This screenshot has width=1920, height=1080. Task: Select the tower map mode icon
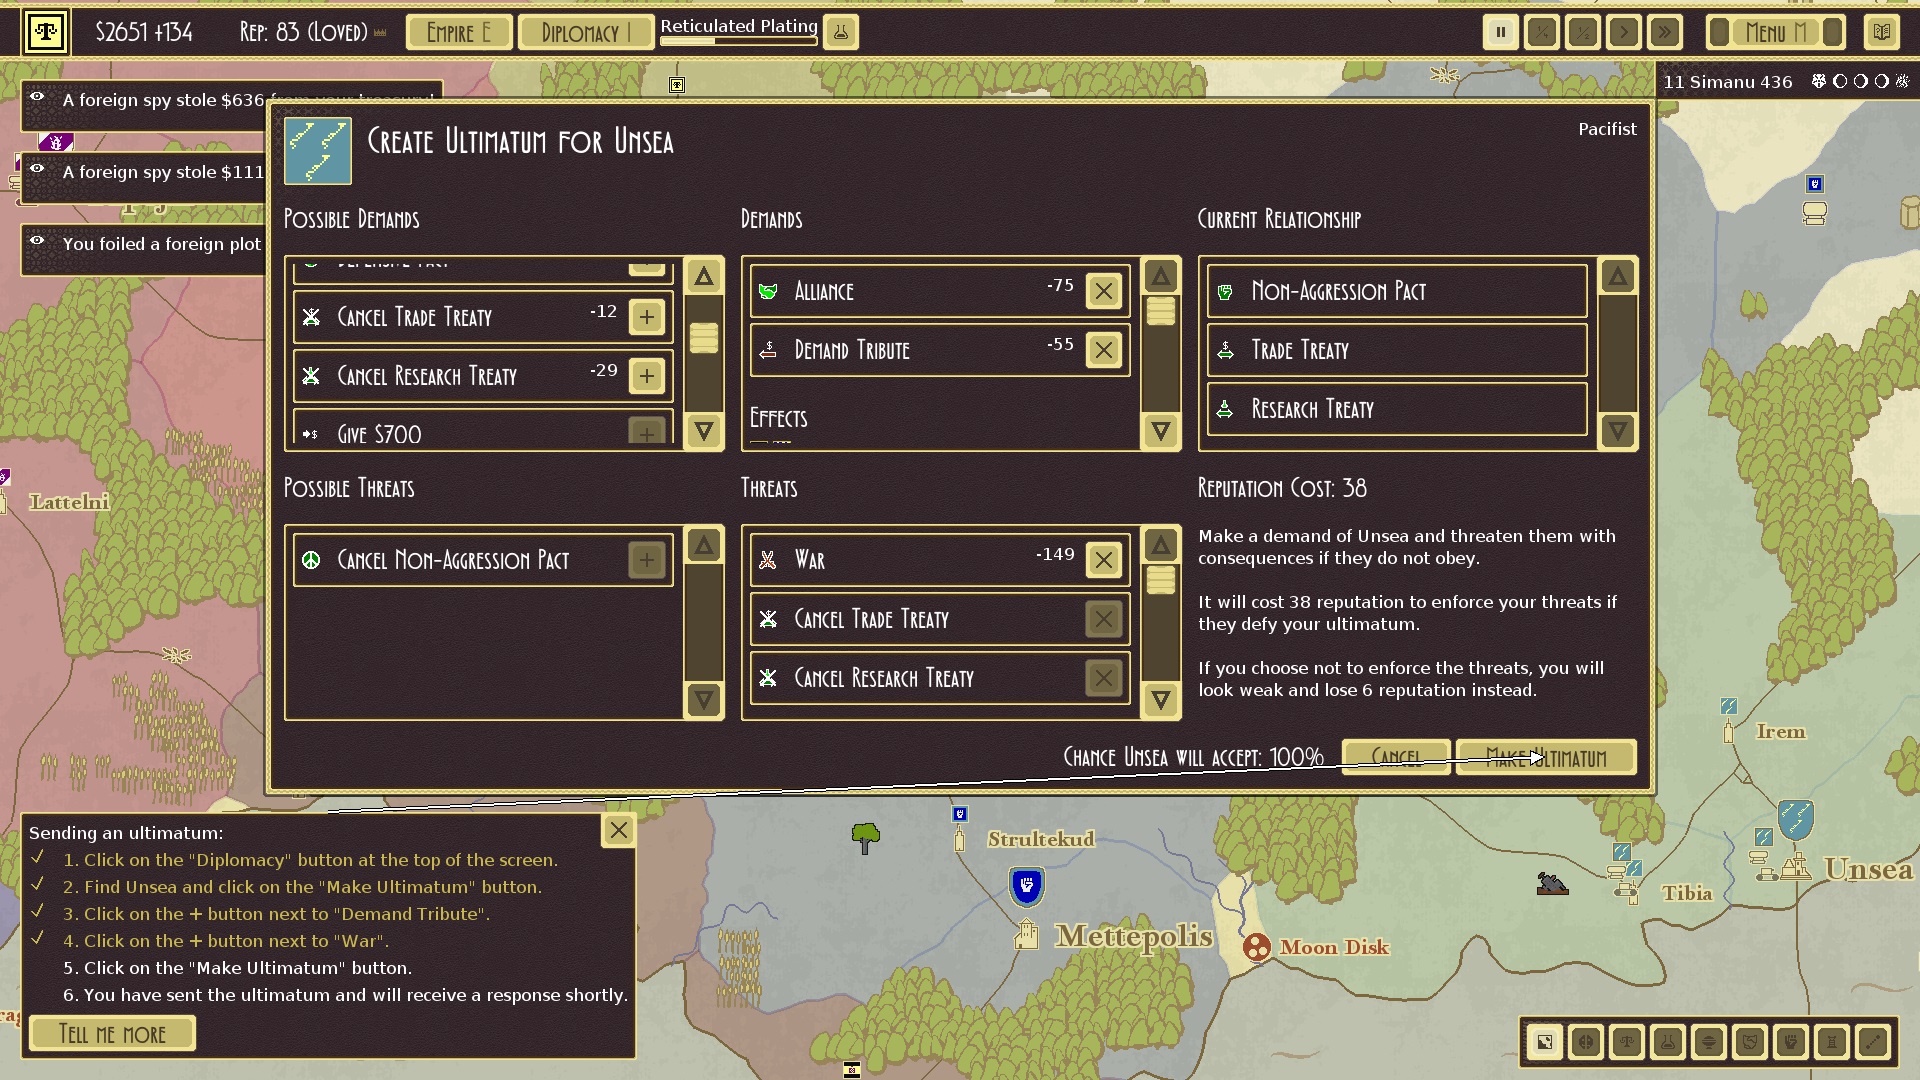pyautogui.click(x=1832, y=1042)
